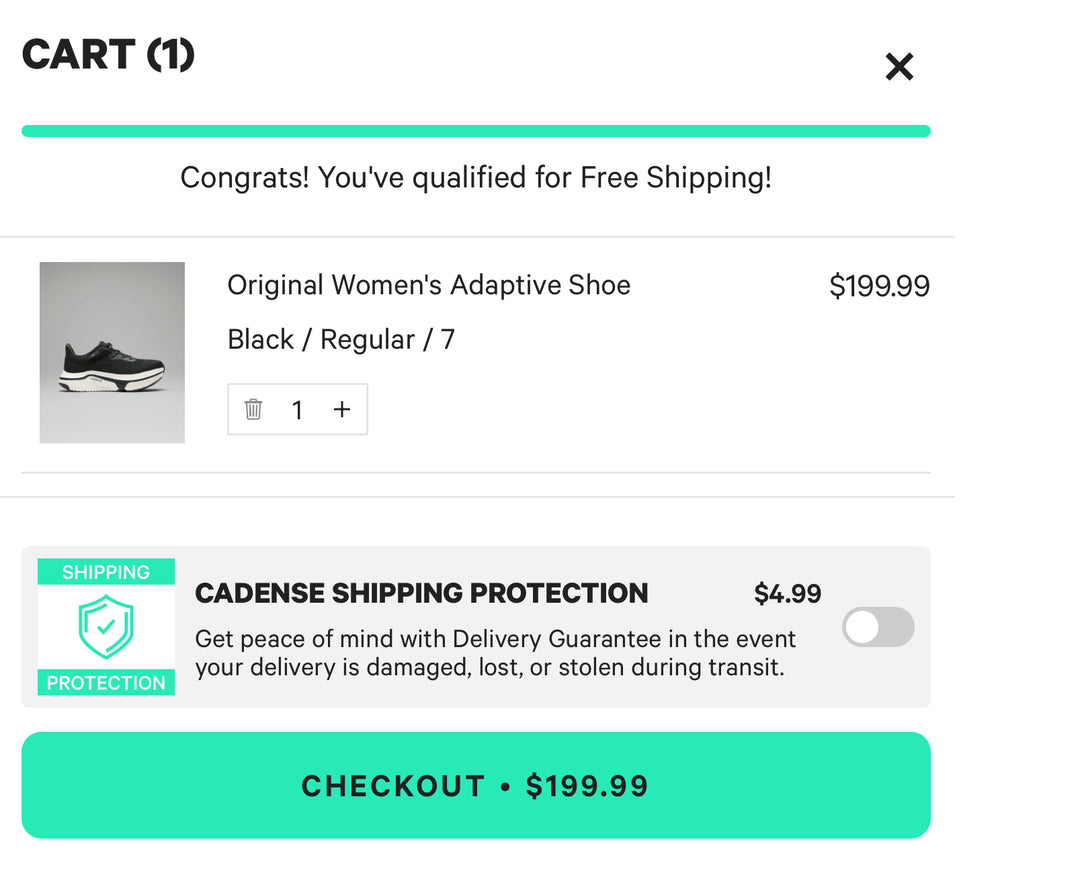Viewport: 1080px width, 887px height.
Task: Click the PROTECTION label below the shield icon
Action: tap(105, 682)
